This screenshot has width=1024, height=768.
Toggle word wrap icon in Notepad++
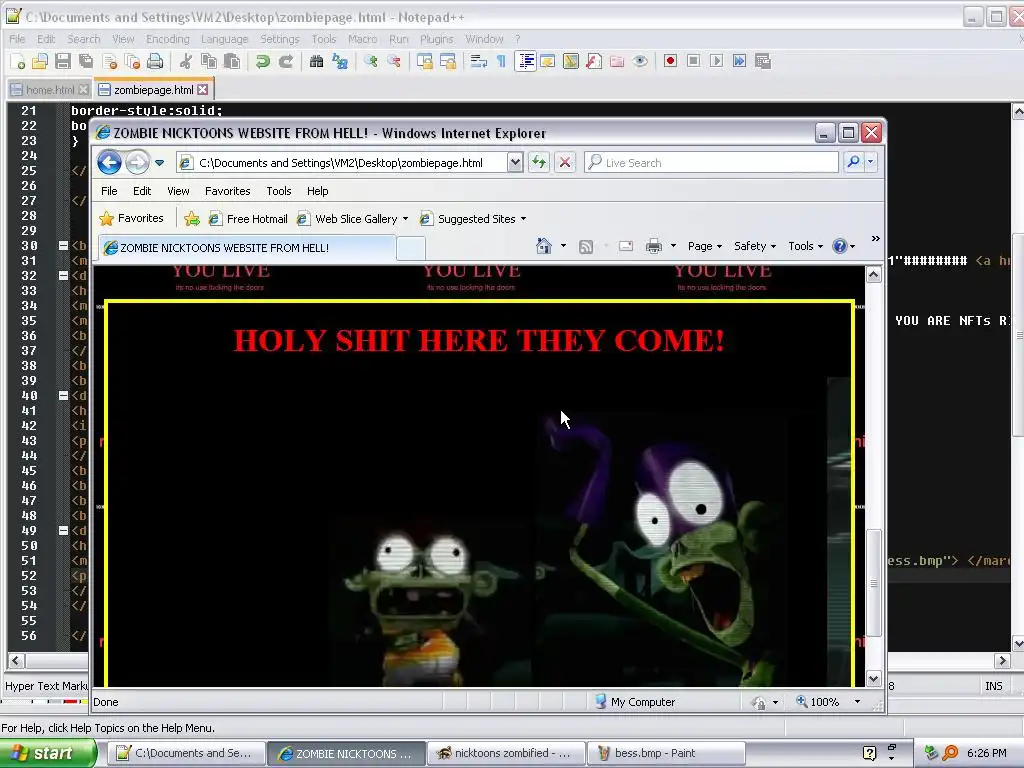[479, 61]
